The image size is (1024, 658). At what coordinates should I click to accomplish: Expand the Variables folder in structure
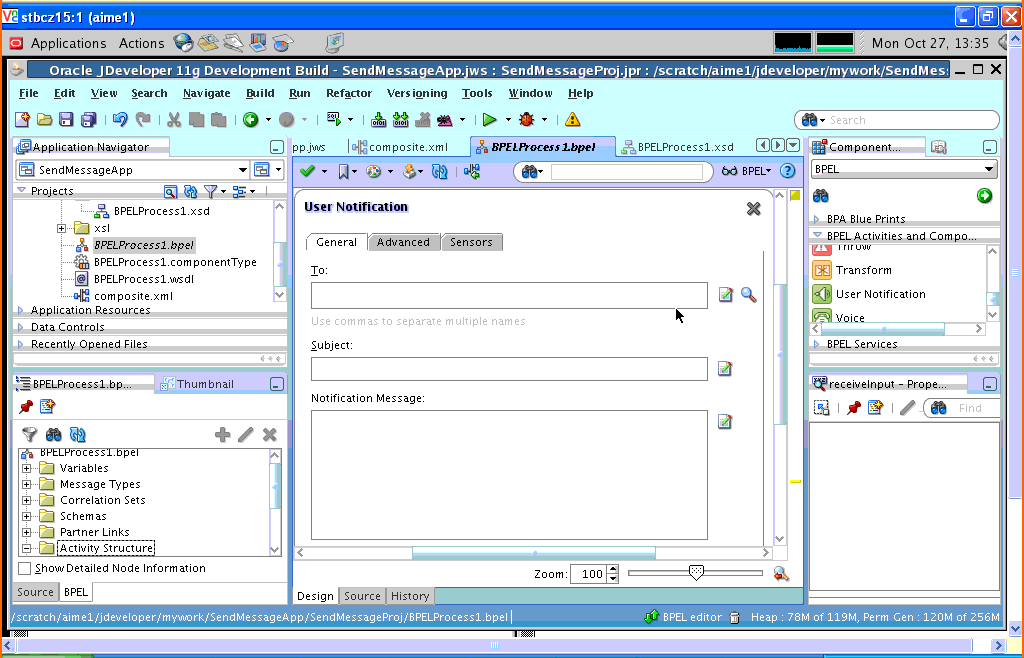point(26,468)
